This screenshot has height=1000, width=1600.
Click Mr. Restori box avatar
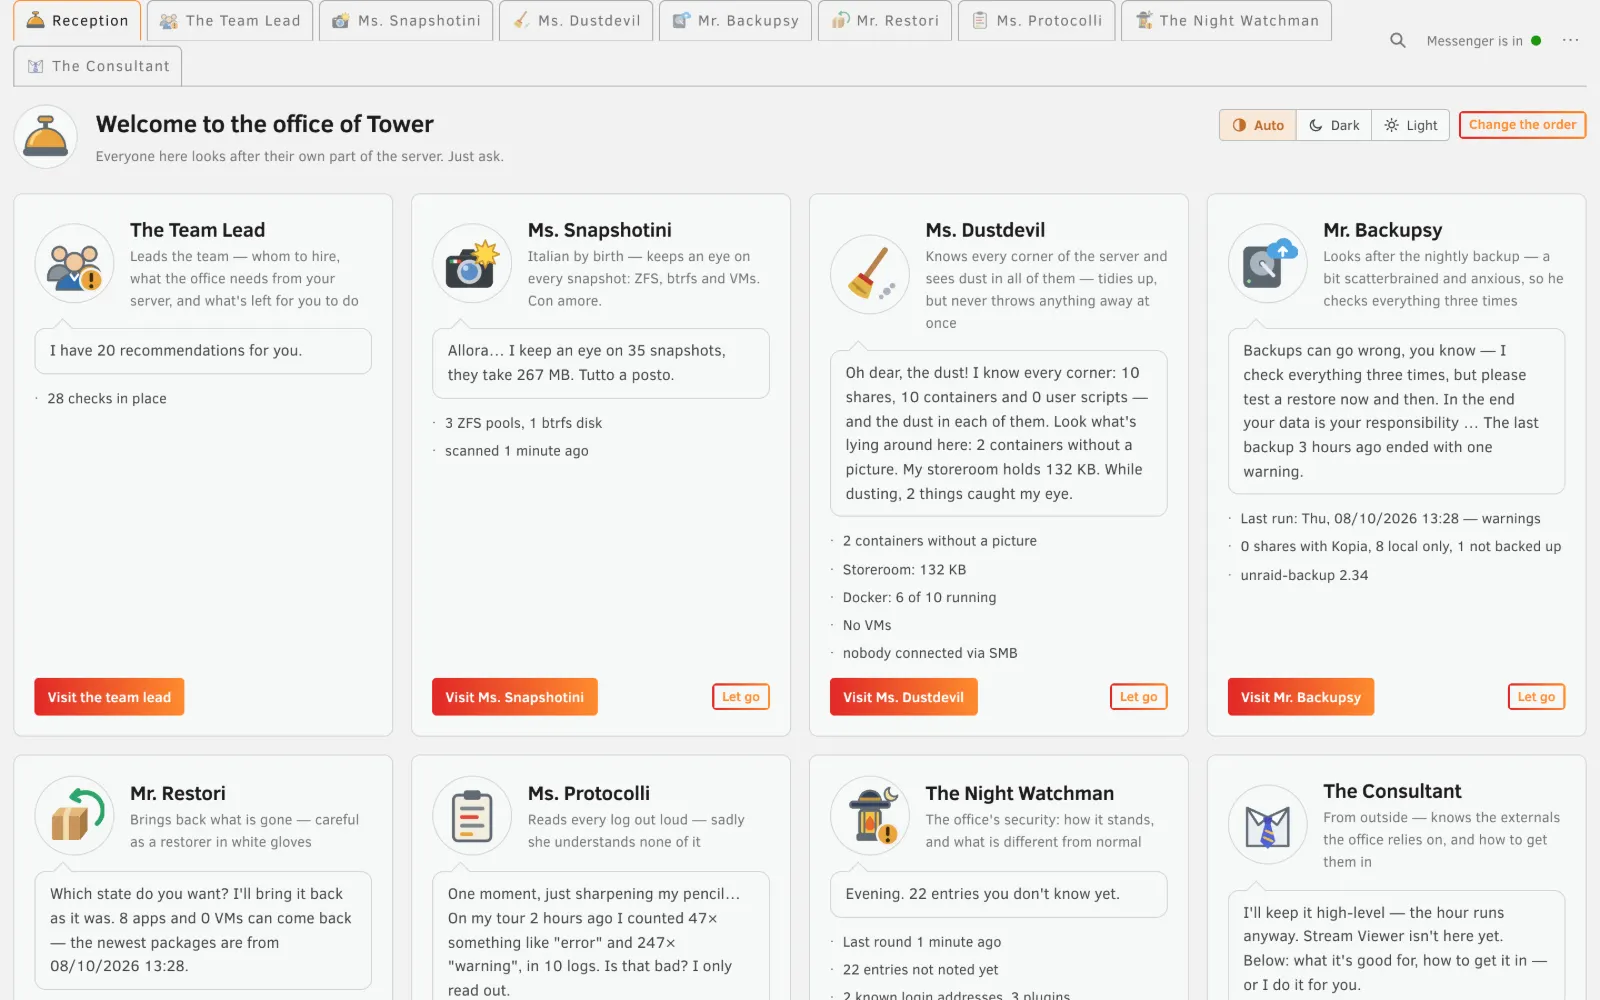[75, 816]
